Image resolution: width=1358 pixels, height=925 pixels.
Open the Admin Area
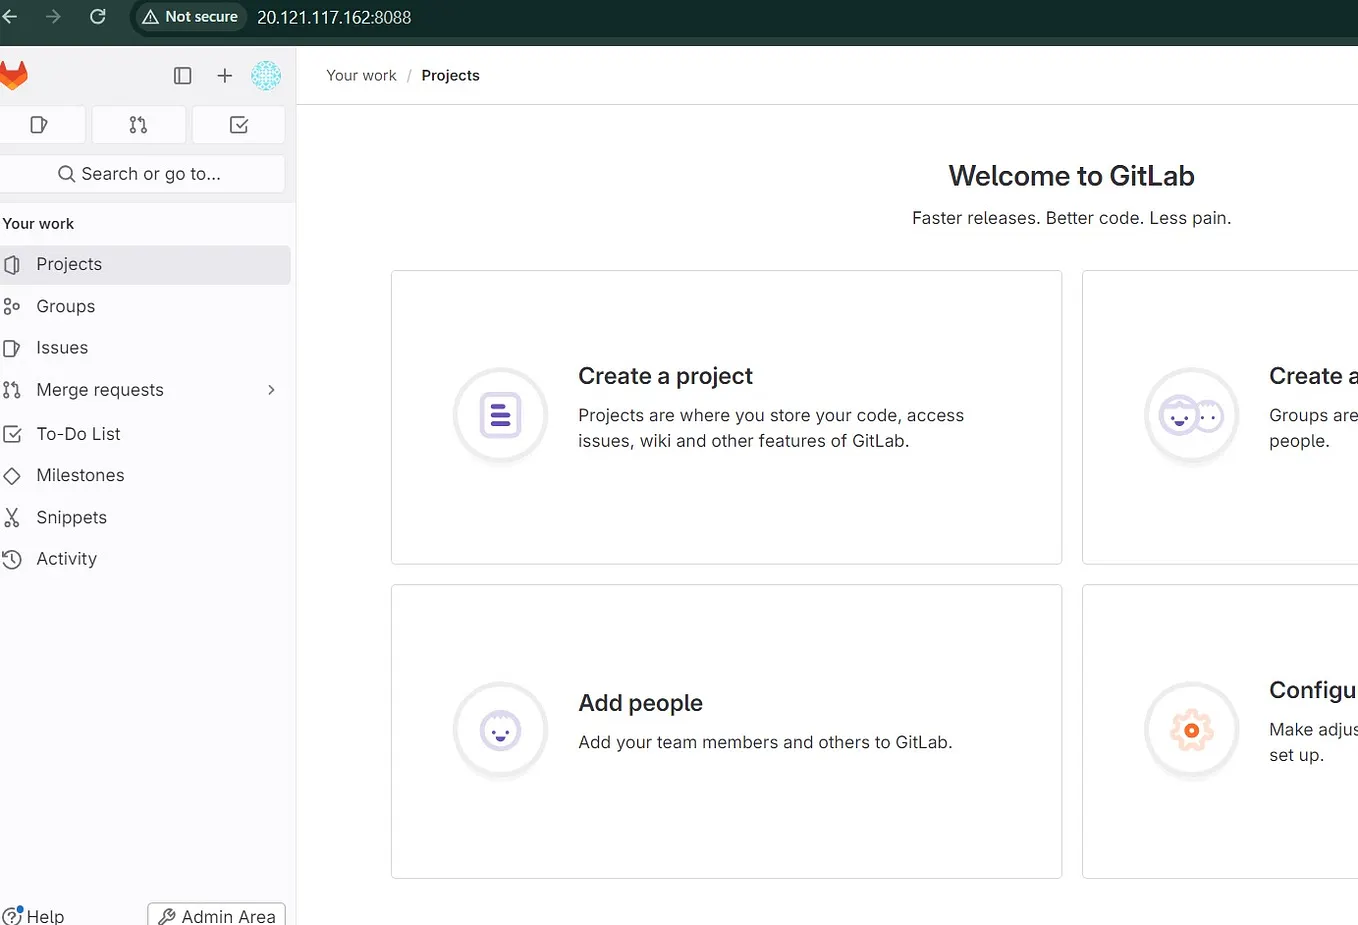click(216, 915)
